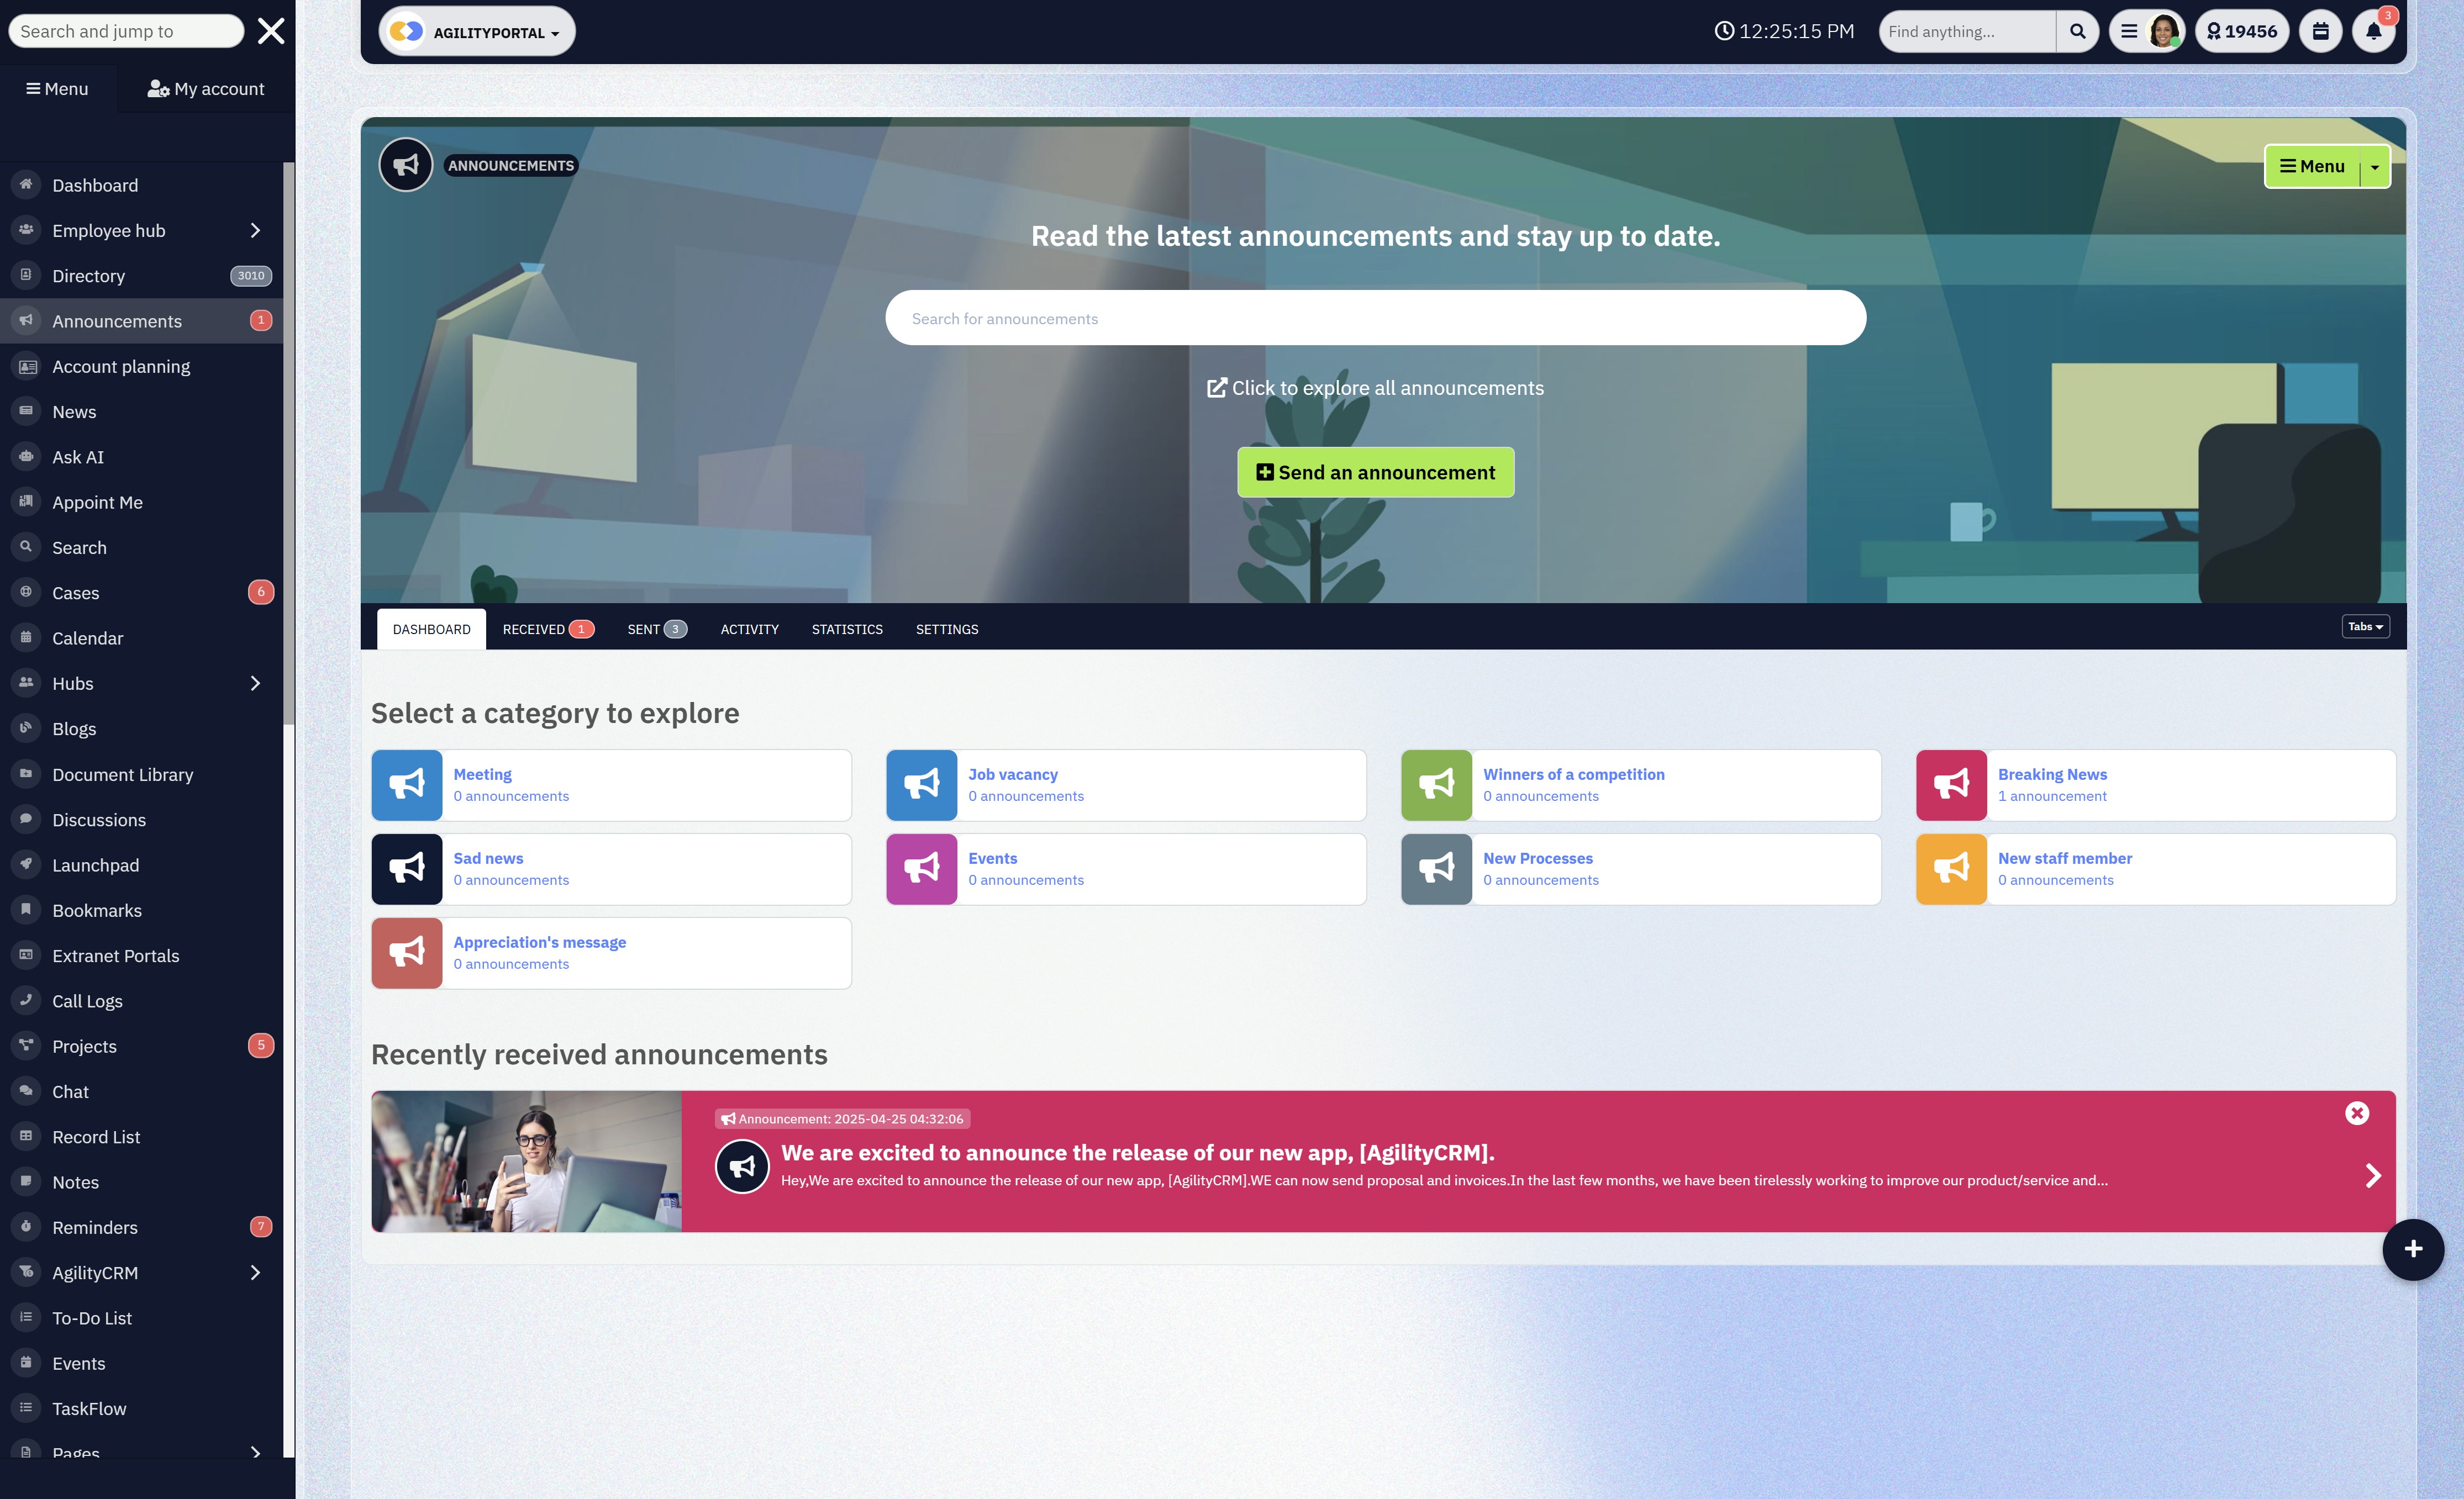Open Ask AI in sidebar

pyautogui.click(x=78, y=457)
